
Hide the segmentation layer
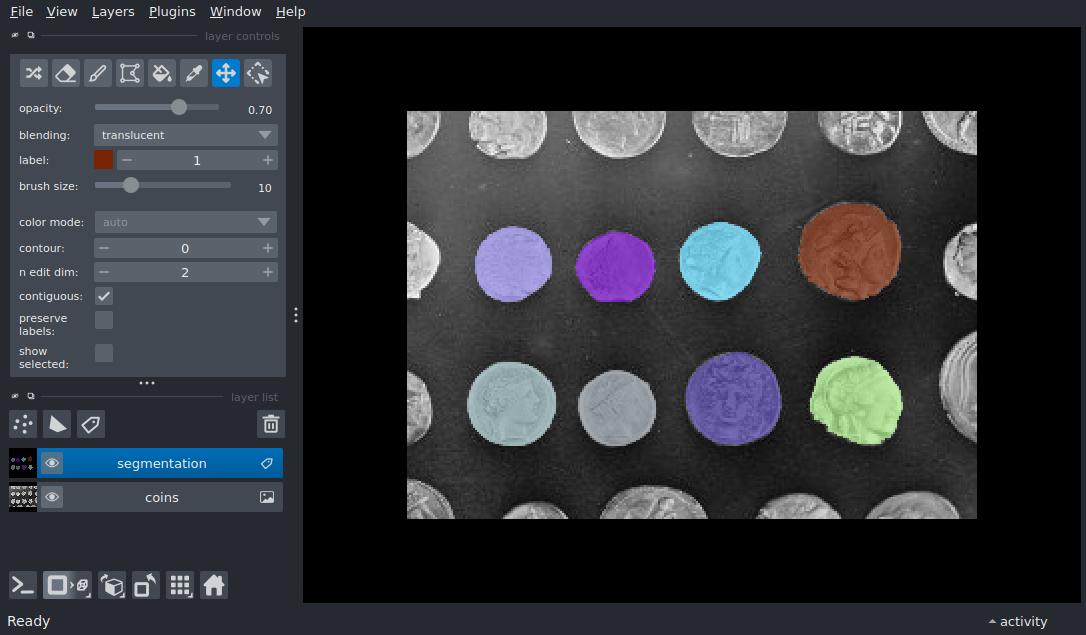coord(52,463)
